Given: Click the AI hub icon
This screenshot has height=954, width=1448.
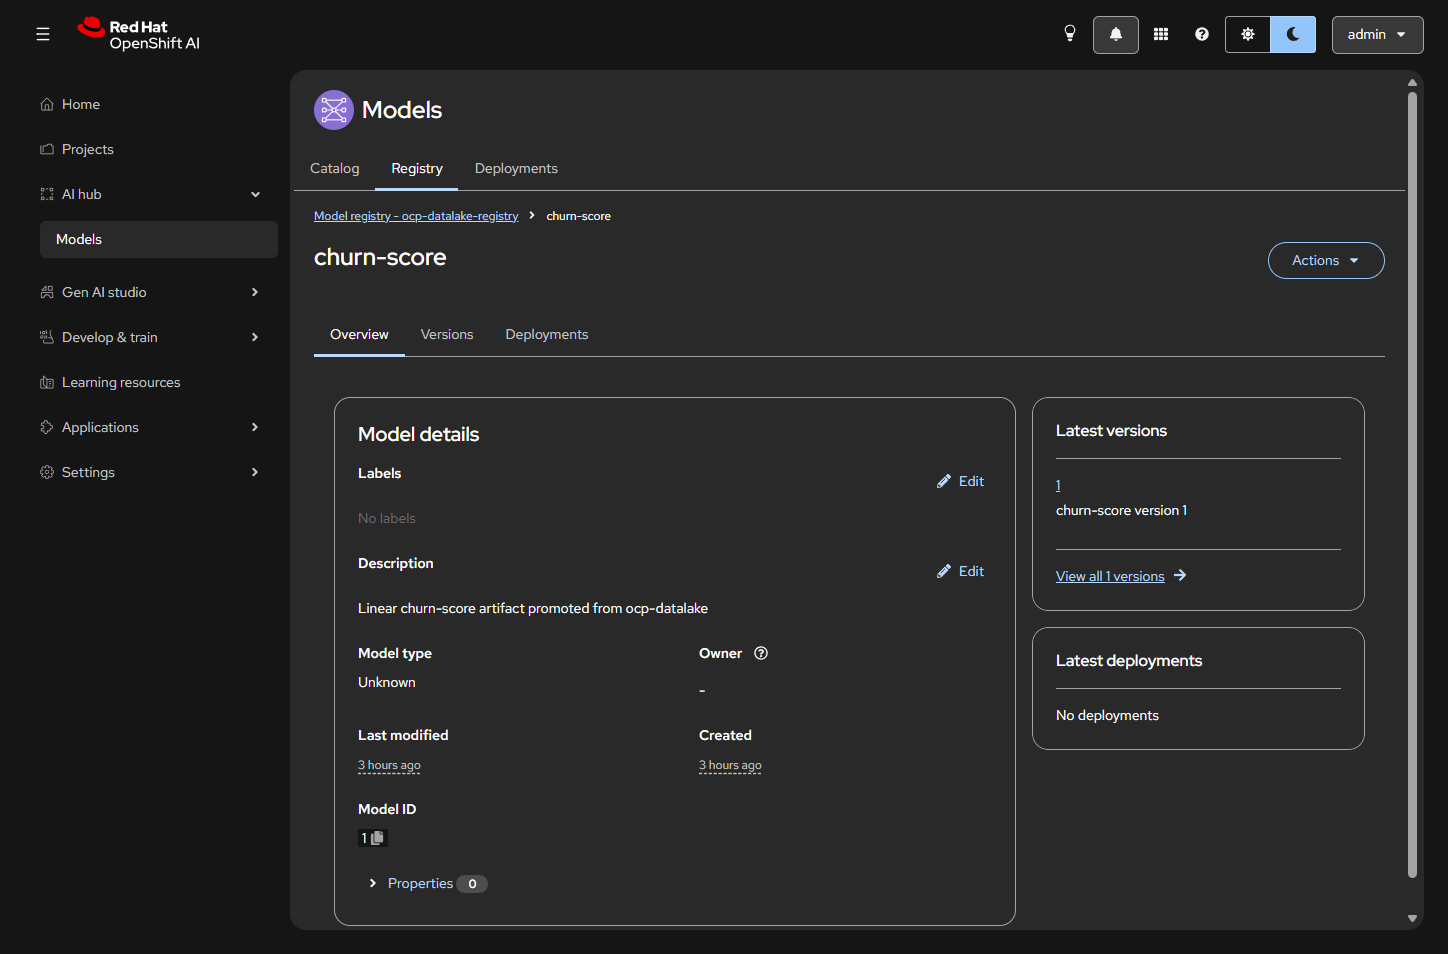Looking at the screenshot, I should [47, 194].
